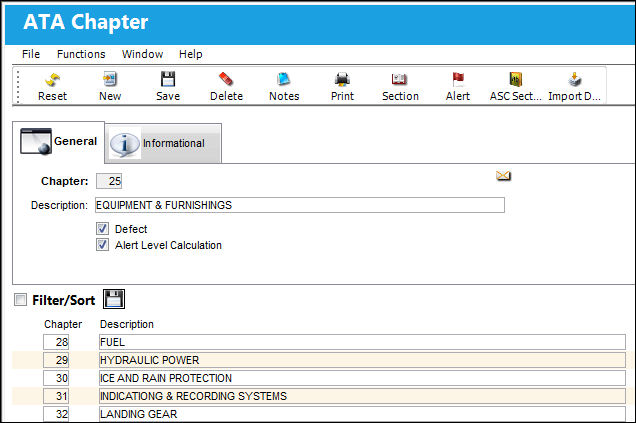Click the toolbar drag handle dots
Screen dimensions: 636x423
click(18, 86)
